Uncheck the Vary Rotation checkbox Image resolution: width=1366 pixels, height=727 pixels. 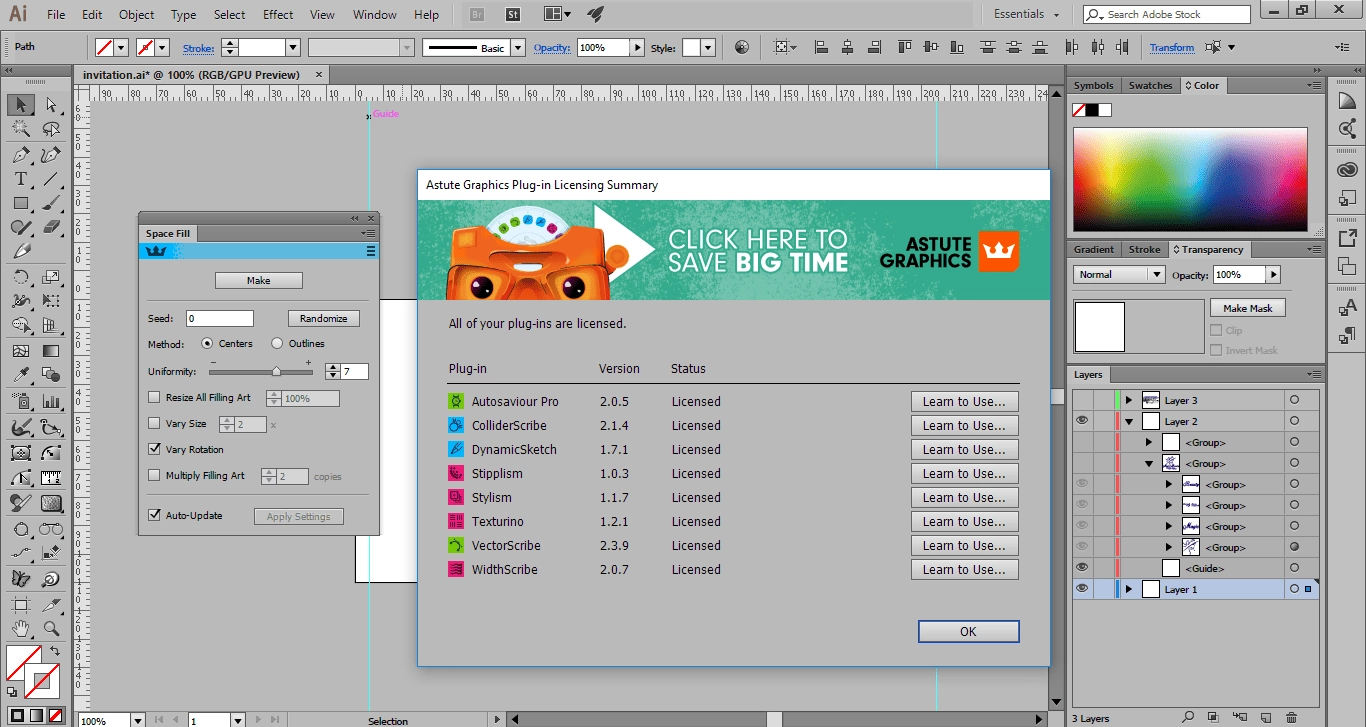click(x=154, y=449)
